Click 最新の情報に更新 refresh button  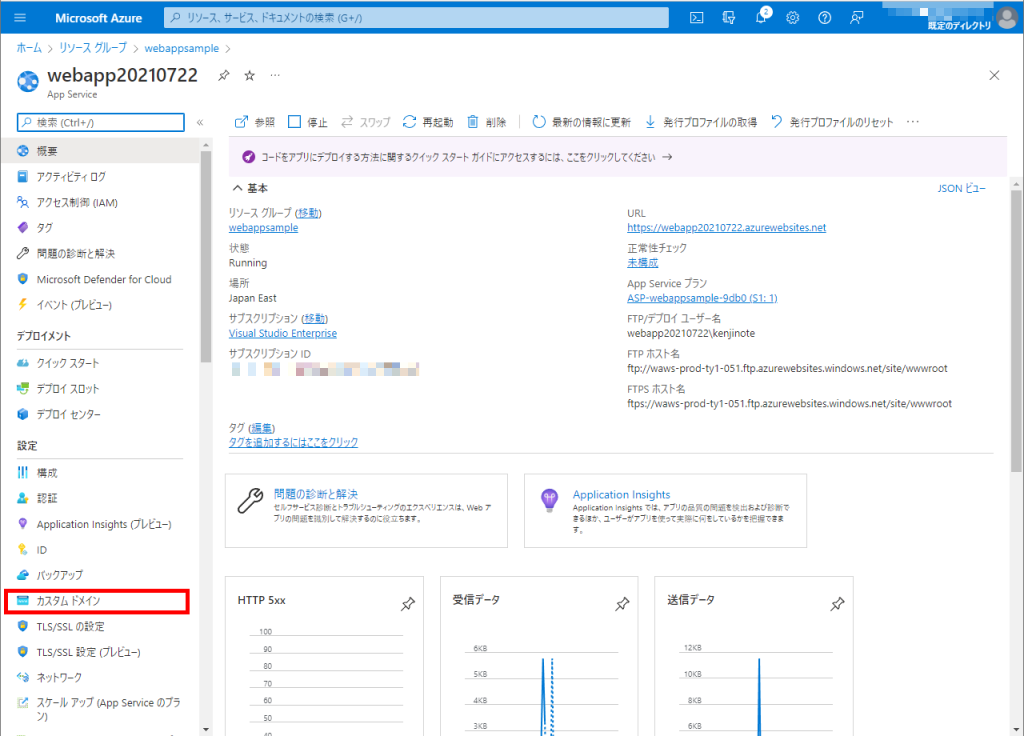581,122
